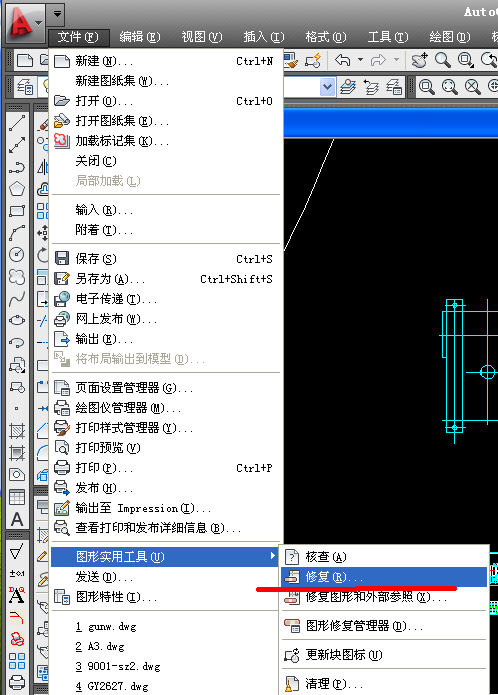Open recent file gunw.dwg
The image size is (498, 695).
coord(106,626)
